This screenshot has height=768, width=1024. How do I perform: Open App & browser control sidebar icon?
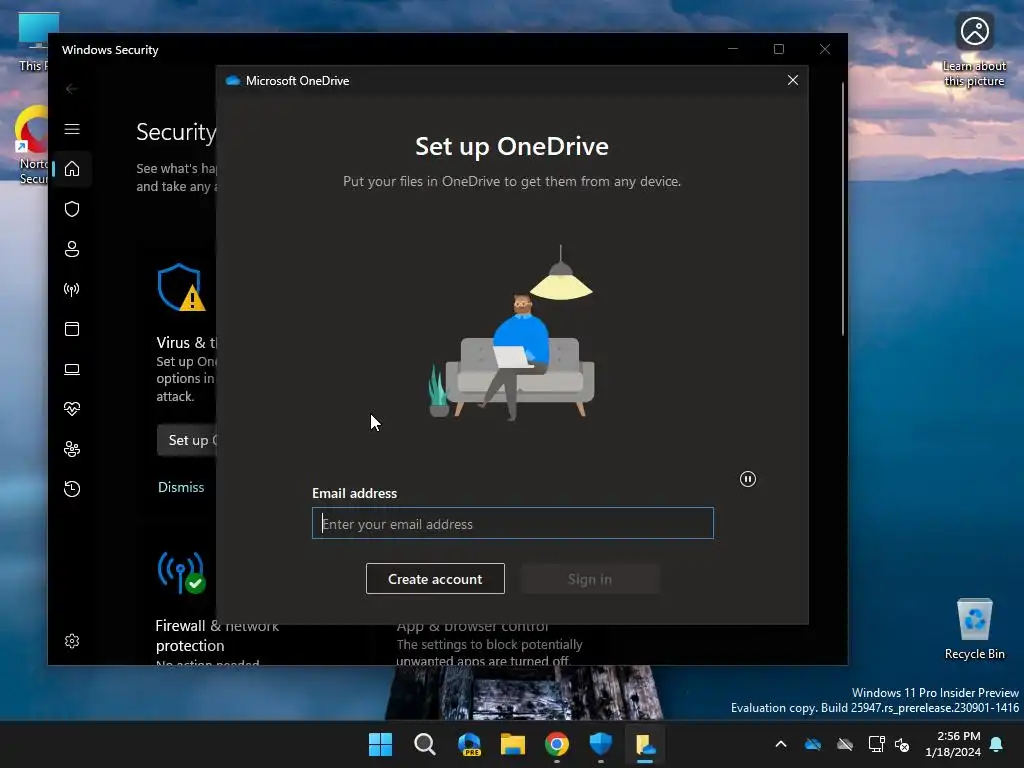tap(72, 328)
